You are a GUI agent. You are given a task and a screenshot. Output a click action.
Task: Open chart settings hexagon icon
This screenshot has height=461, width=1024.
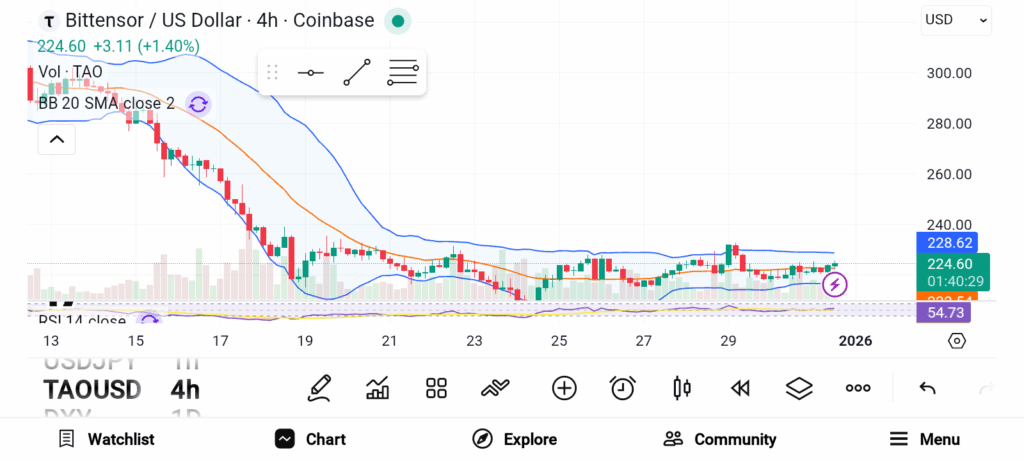tap(957, 341)
